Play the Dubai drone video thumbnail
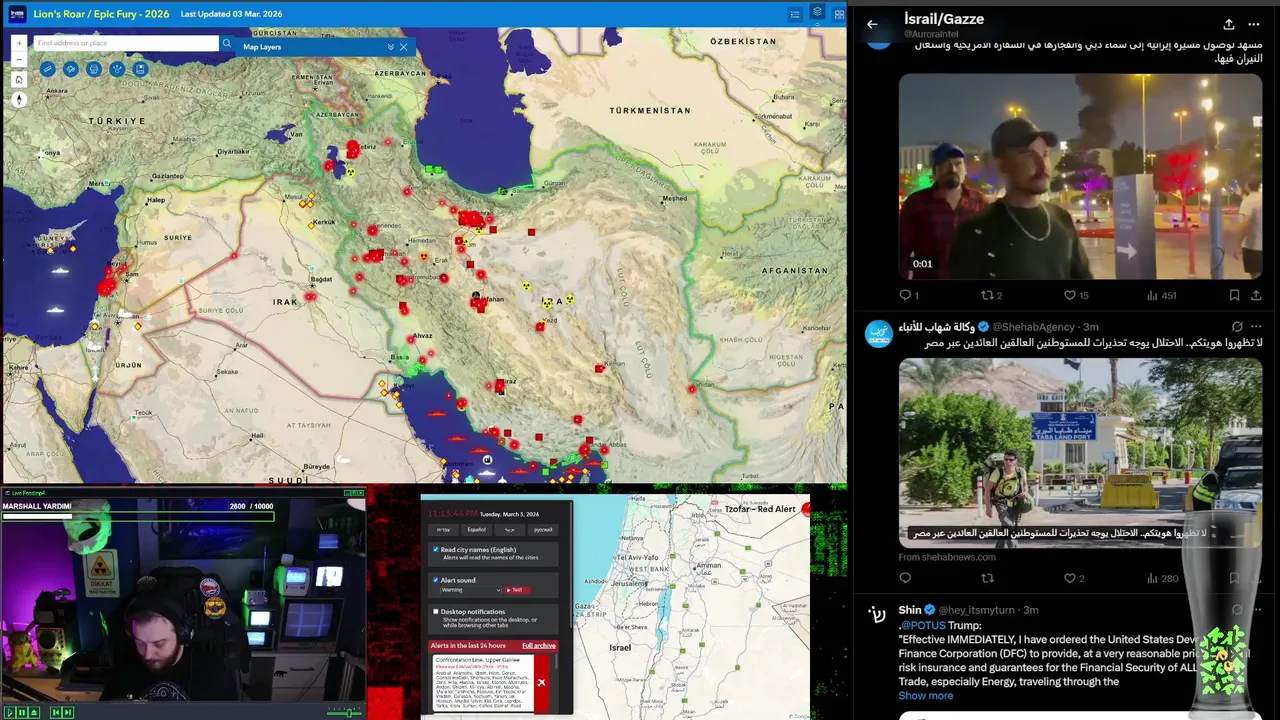The image size is (1280, 720). click(1080, 176)
